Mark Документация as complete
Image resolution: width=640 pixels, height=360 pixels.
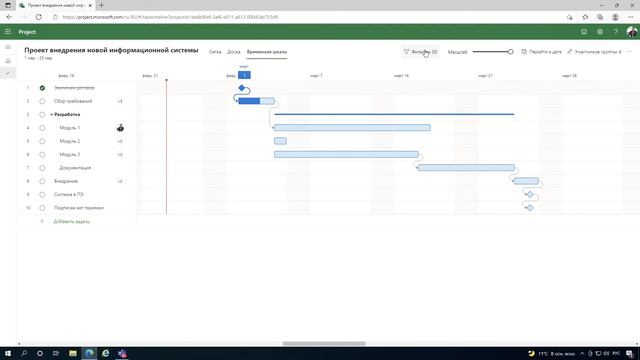tap(42, 168)
